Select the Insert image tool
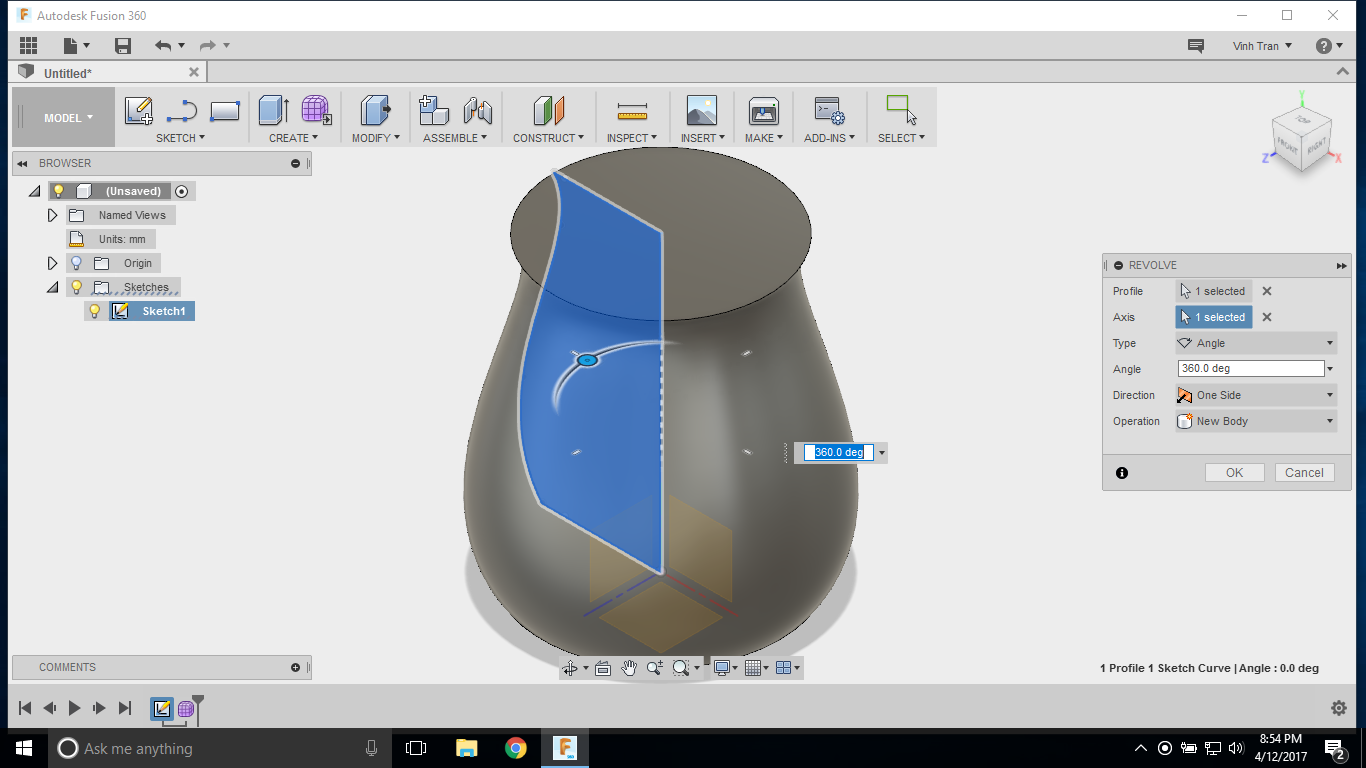 702,110
